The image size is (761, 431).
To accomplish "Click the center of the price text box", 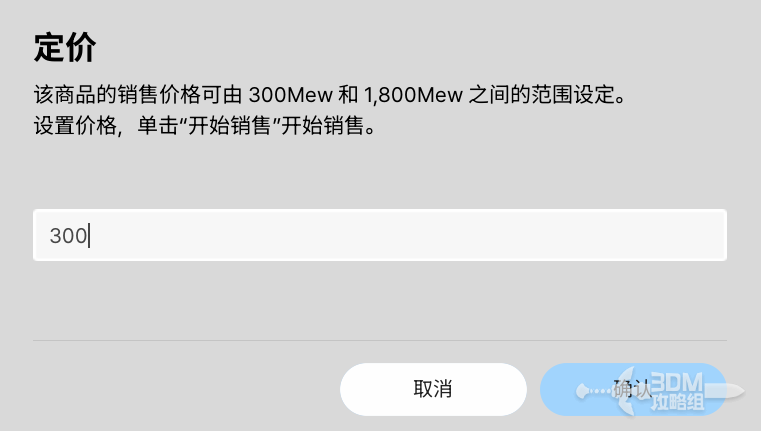I will pyautogui.click(x=380, y=235).
